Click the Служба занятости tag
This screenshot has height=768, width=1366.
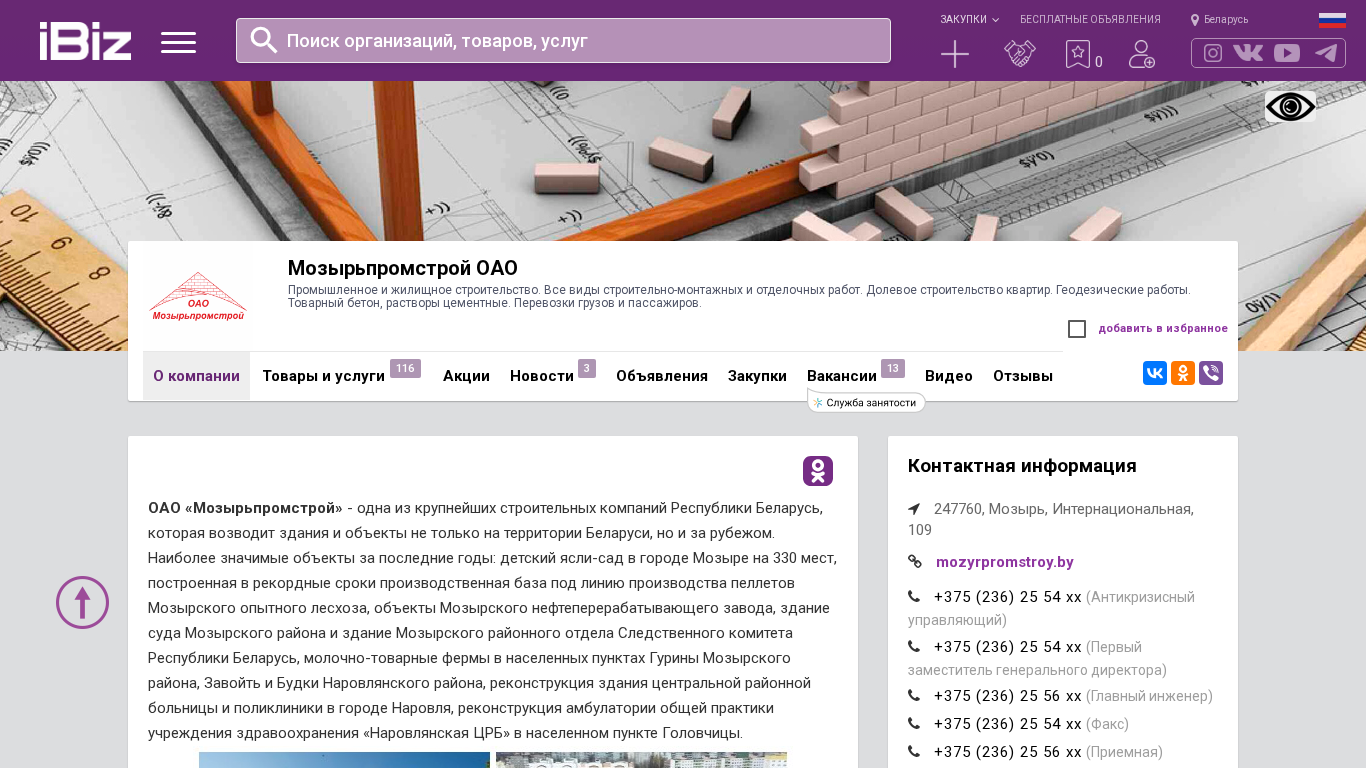866,403
